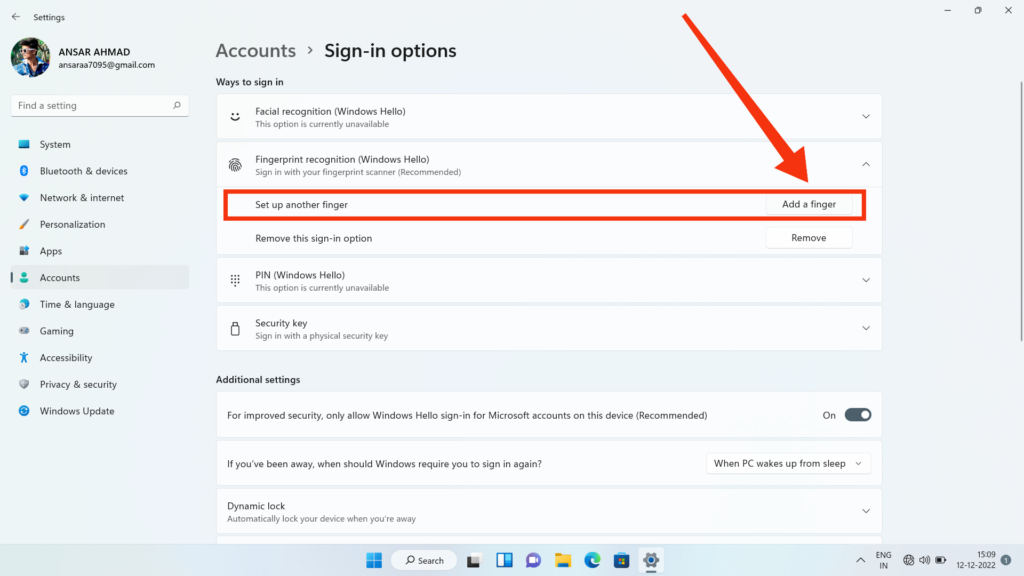Expand the Facial recognition option
Screen dimensions: 1024x576
[866, 116]
